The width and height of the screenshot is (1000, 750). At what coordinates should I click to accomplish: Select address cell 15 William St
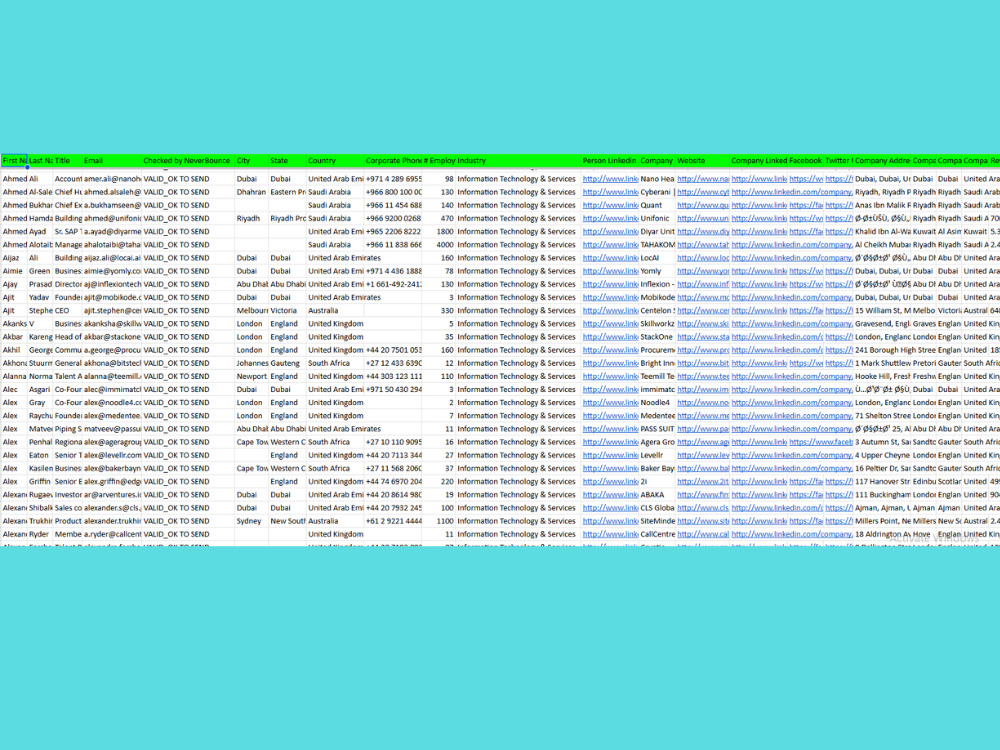[x=883, y=311]
